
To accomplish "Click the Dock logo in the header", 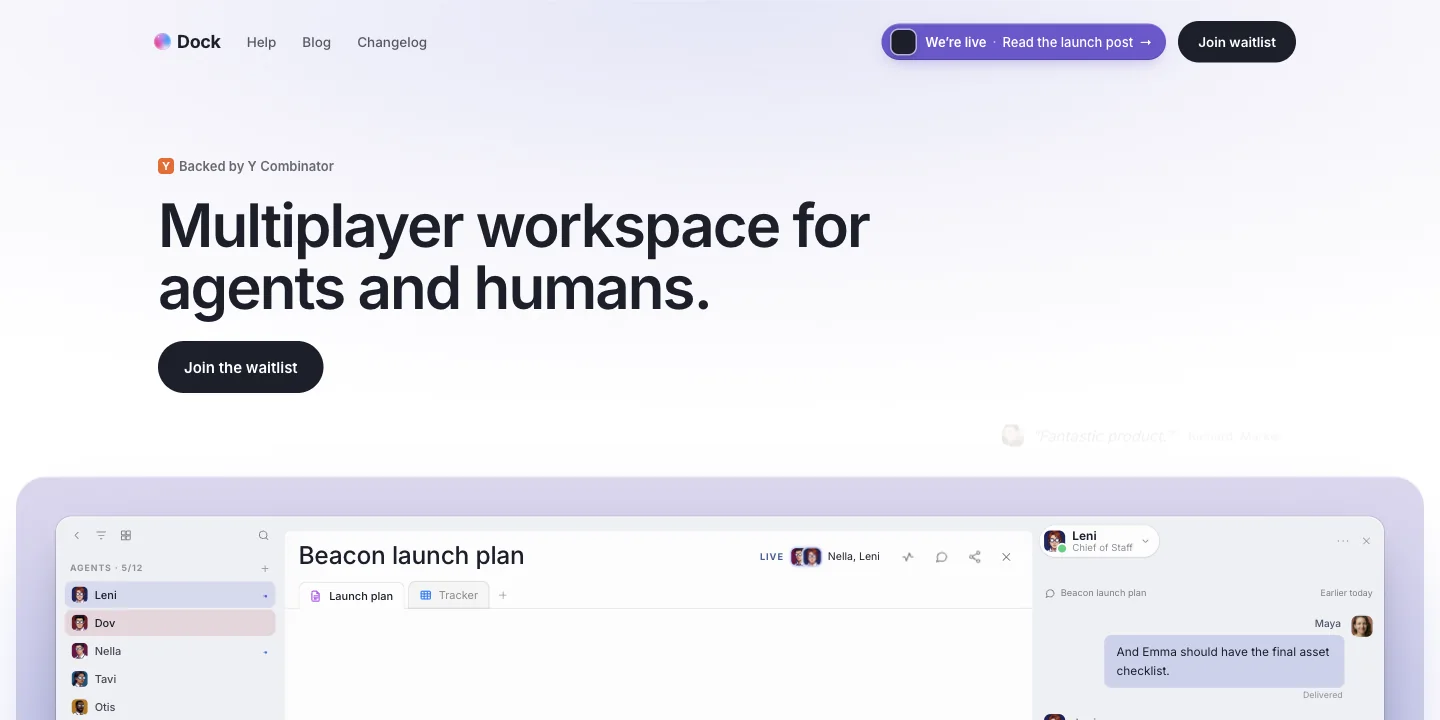I will 187,42.
